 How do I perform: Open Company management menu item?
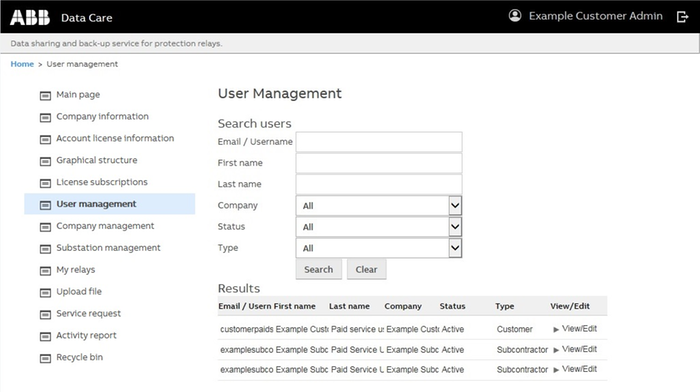(x=105, y=226)
